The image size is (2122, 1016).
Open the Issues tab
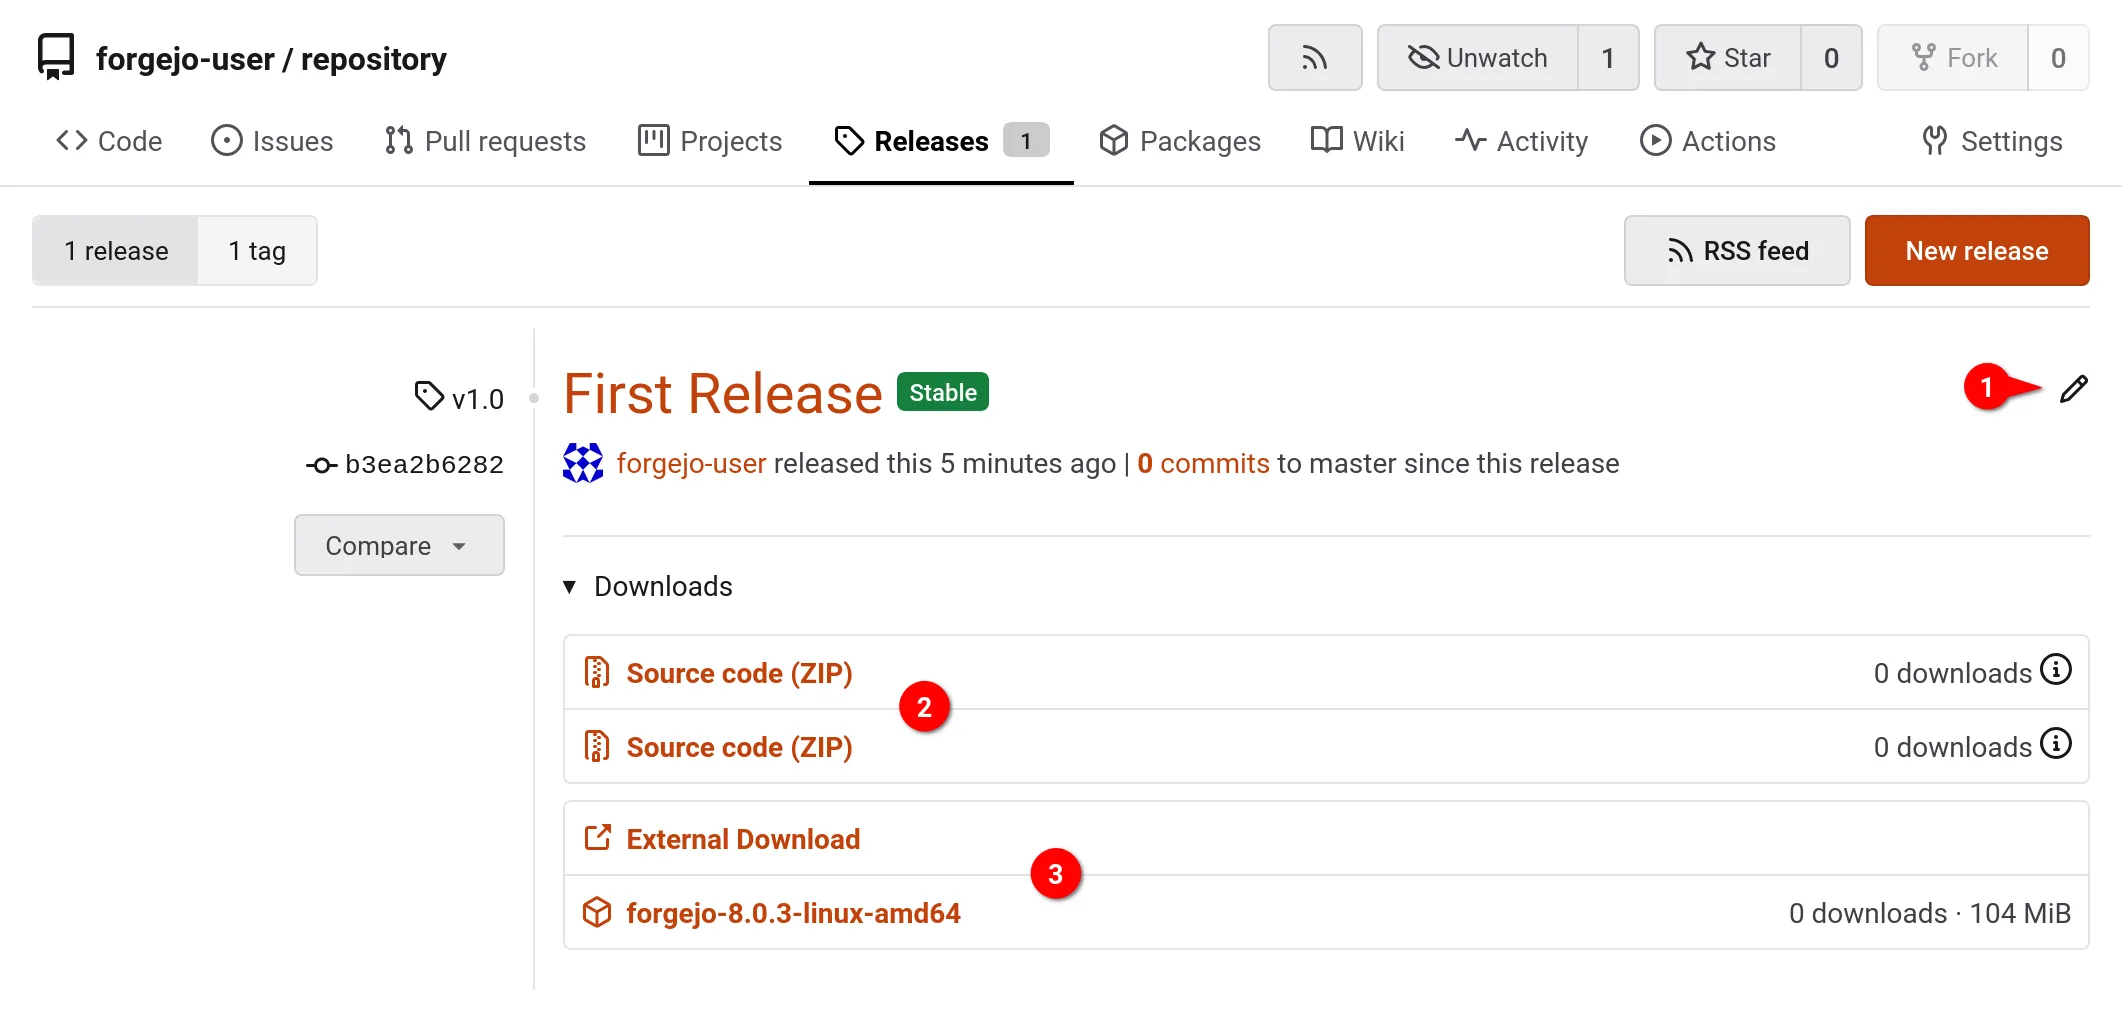click(272, 141)
